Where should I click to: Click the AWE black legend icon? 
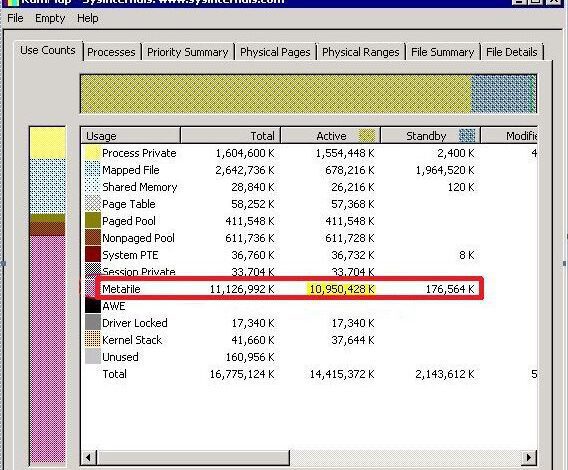coord(92,306)
